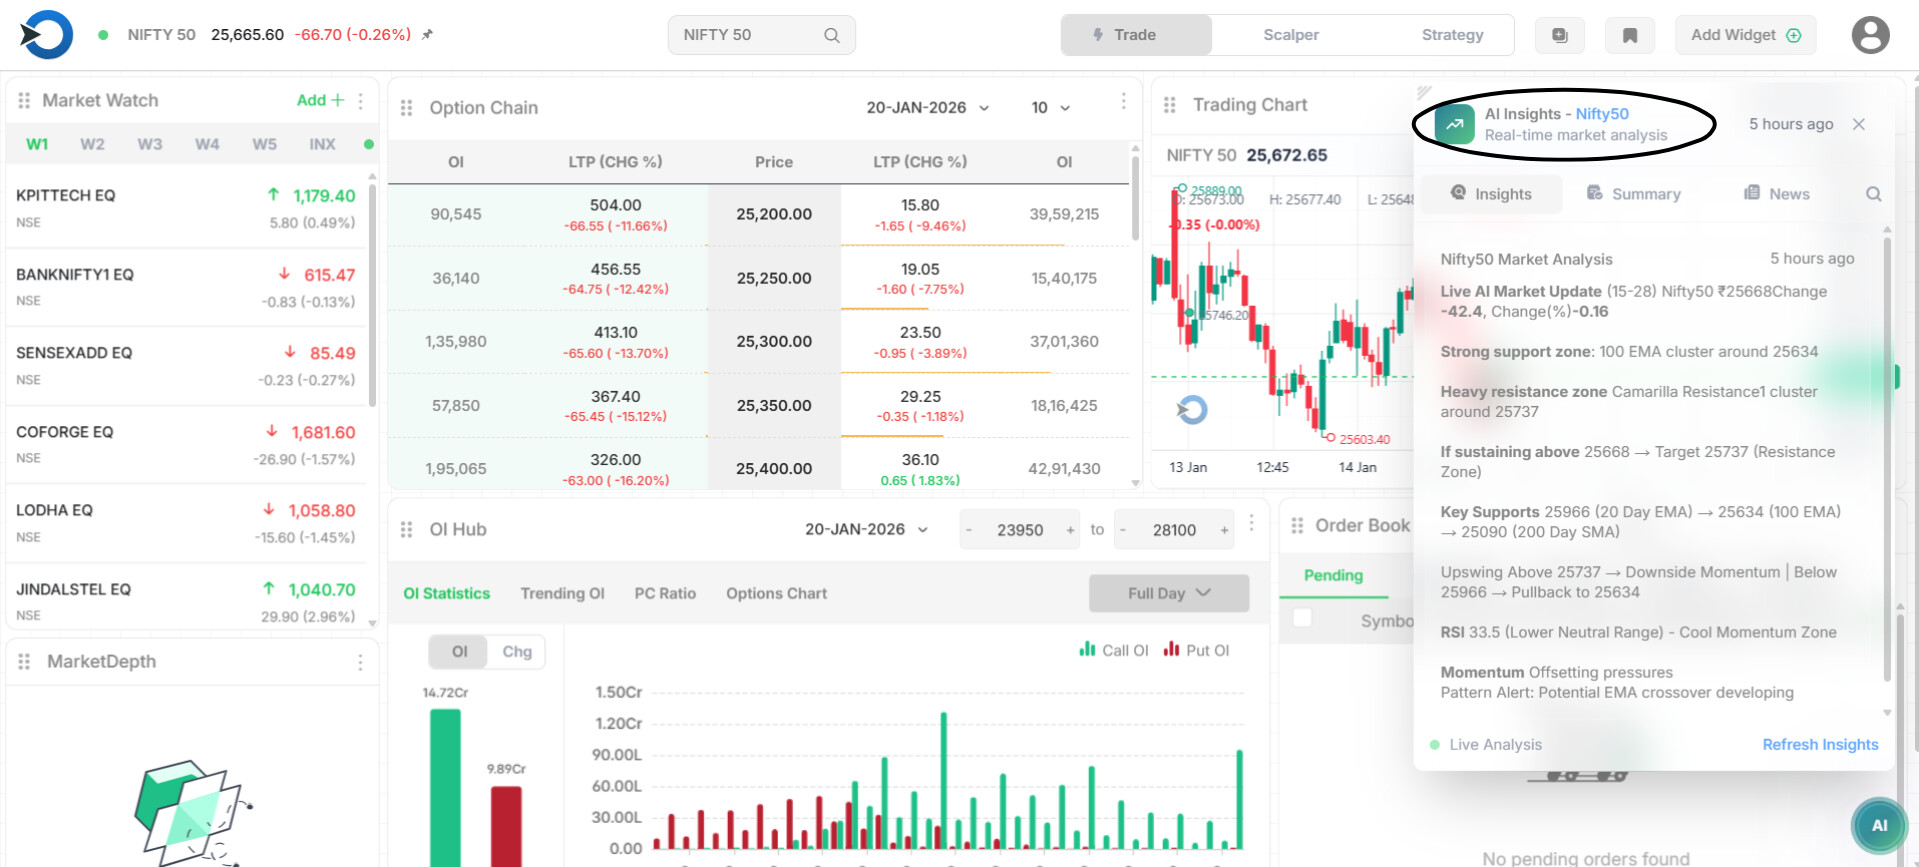Open the strike count dropdown showing 10

(1050, 107)
